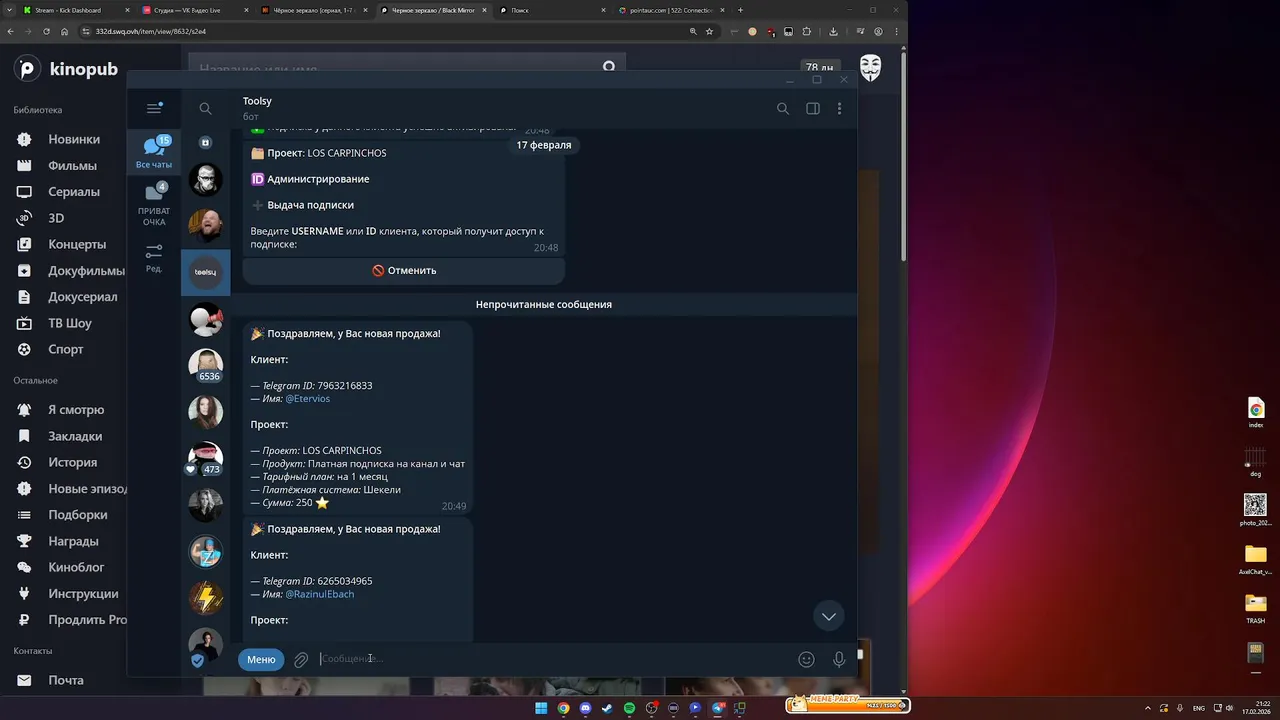
Task: Click the kinopub logo
Action: [x=67, y=69]
